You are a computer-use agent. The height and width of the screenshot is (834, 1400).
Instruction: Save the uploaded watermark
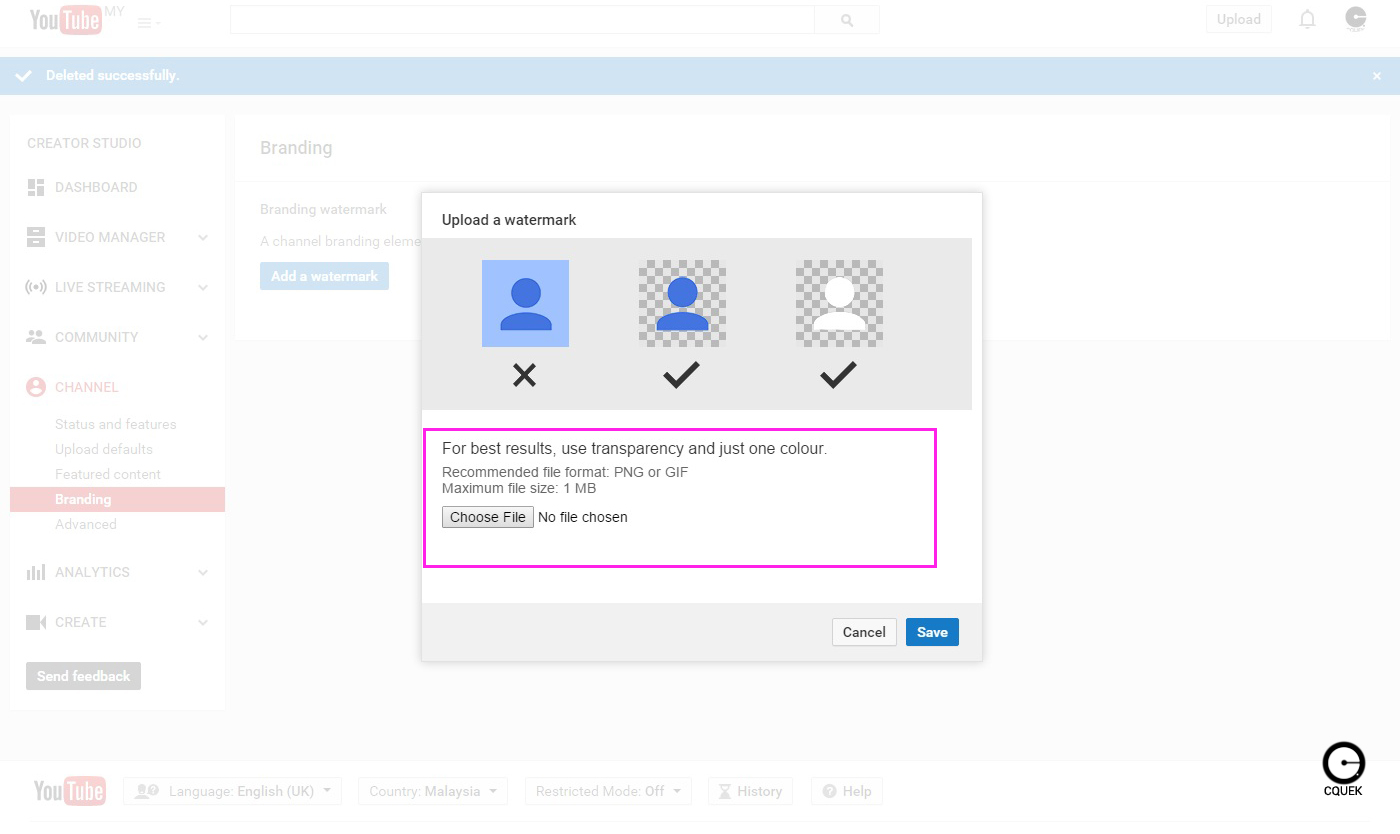[x=932, y=632]
